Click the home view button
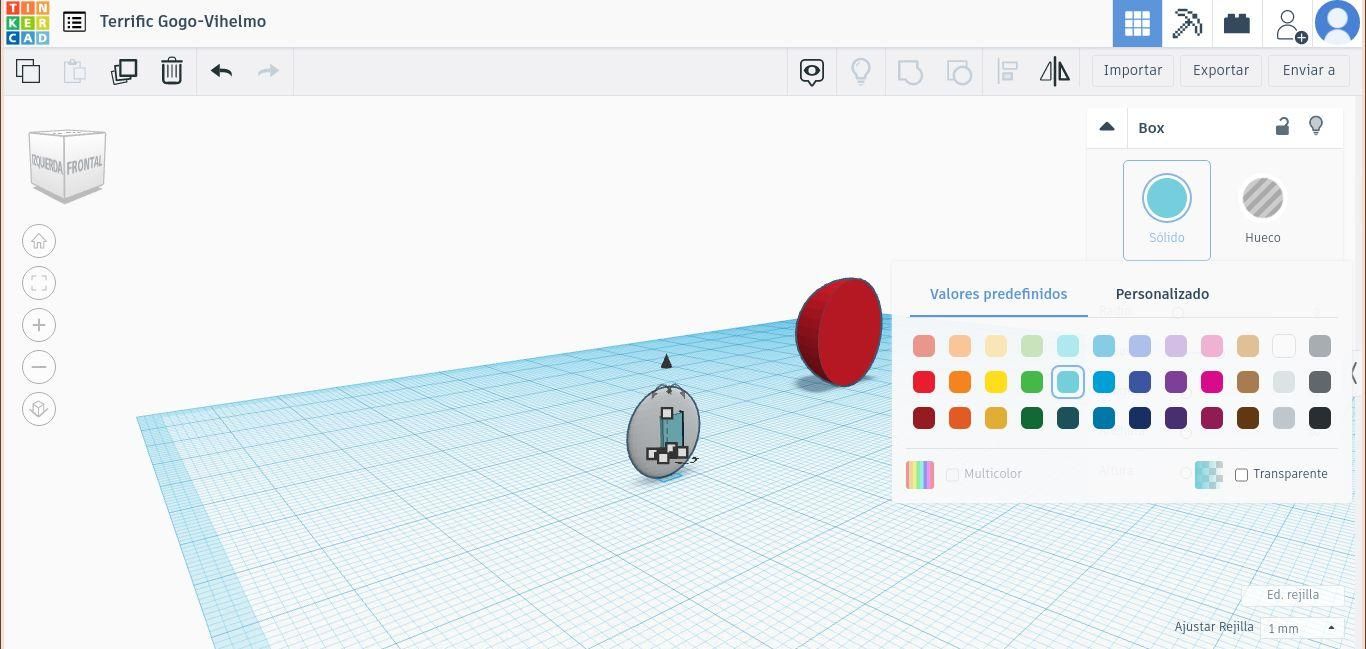This screenshot has height=649, width=1366. click(39, 241)
